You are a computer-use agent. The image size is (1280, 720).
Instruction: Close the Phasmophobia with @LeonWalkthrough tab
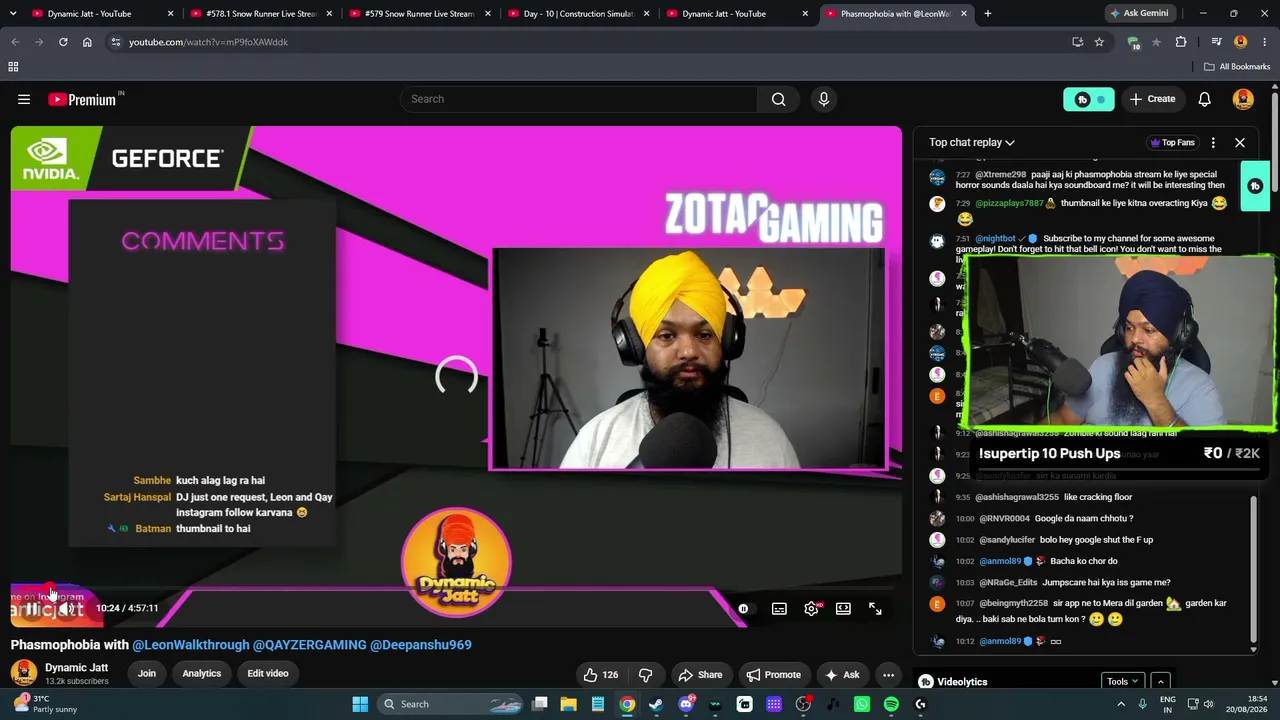(964, 14)
